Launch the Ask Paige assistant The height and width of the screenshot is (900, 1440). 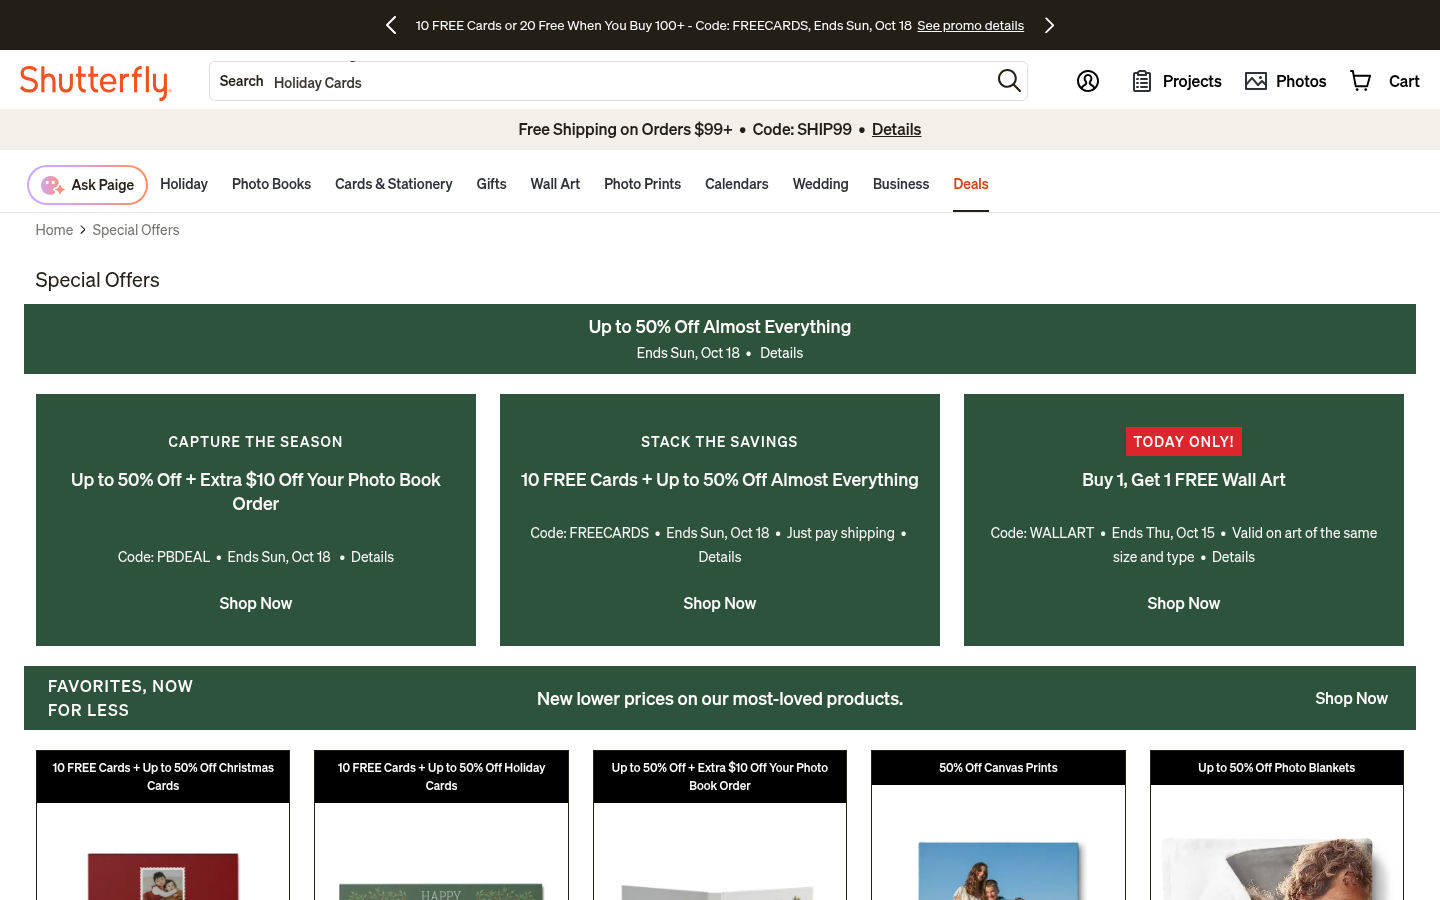click(x=87, y=185)
